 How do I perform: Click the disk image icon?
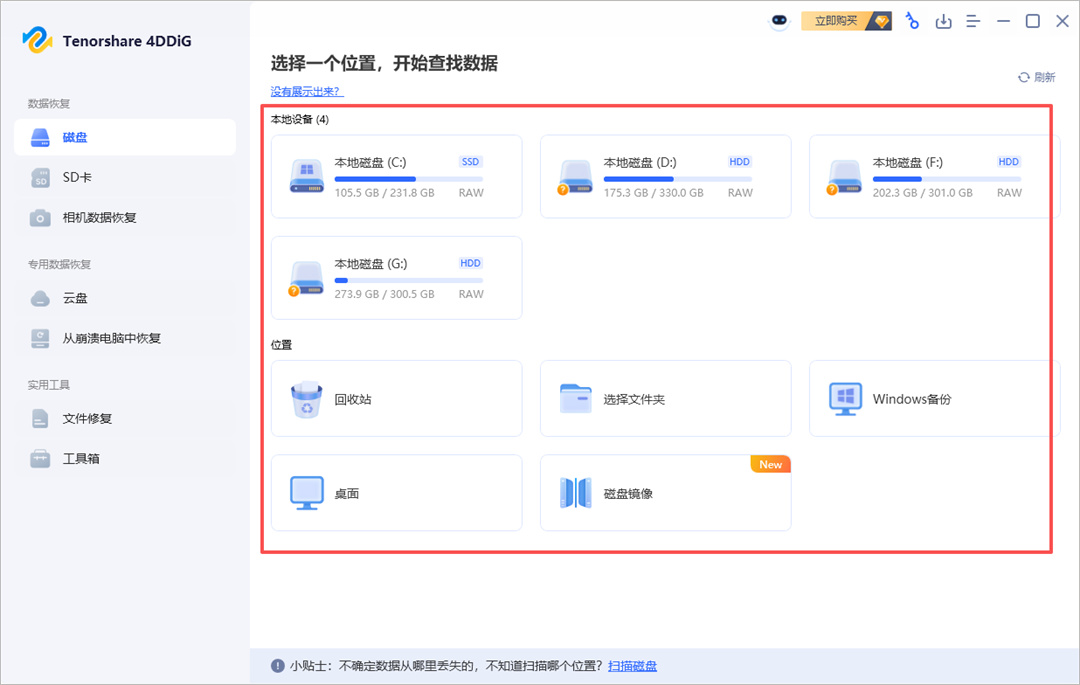tap(575, 493)
